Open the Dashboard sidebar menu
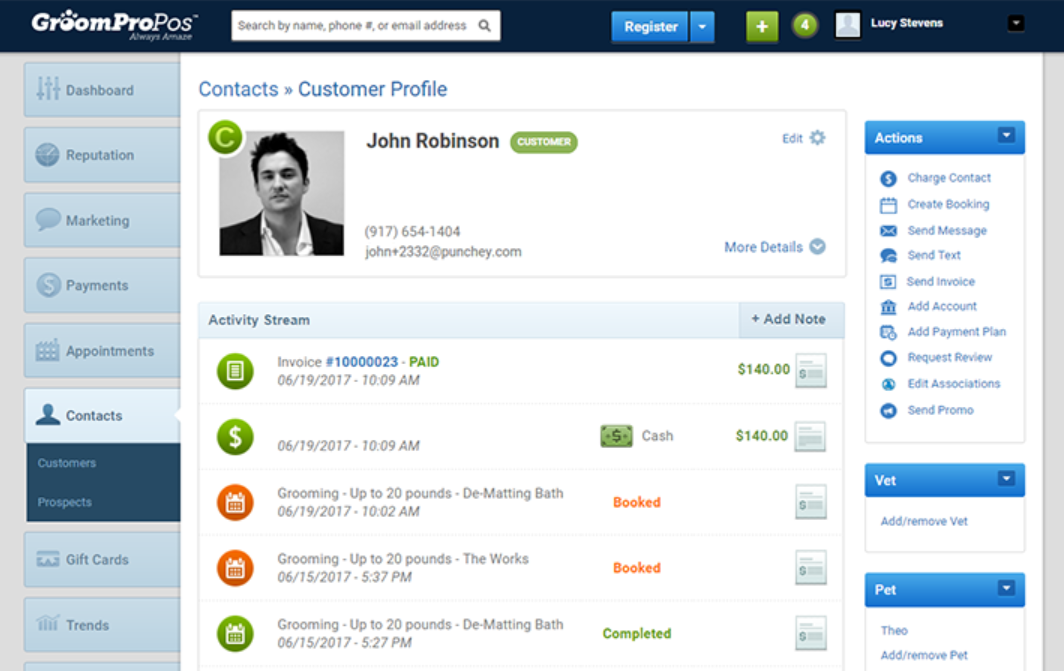The width and height of the screenshot is (1064, 671). [x=102, y=90]
